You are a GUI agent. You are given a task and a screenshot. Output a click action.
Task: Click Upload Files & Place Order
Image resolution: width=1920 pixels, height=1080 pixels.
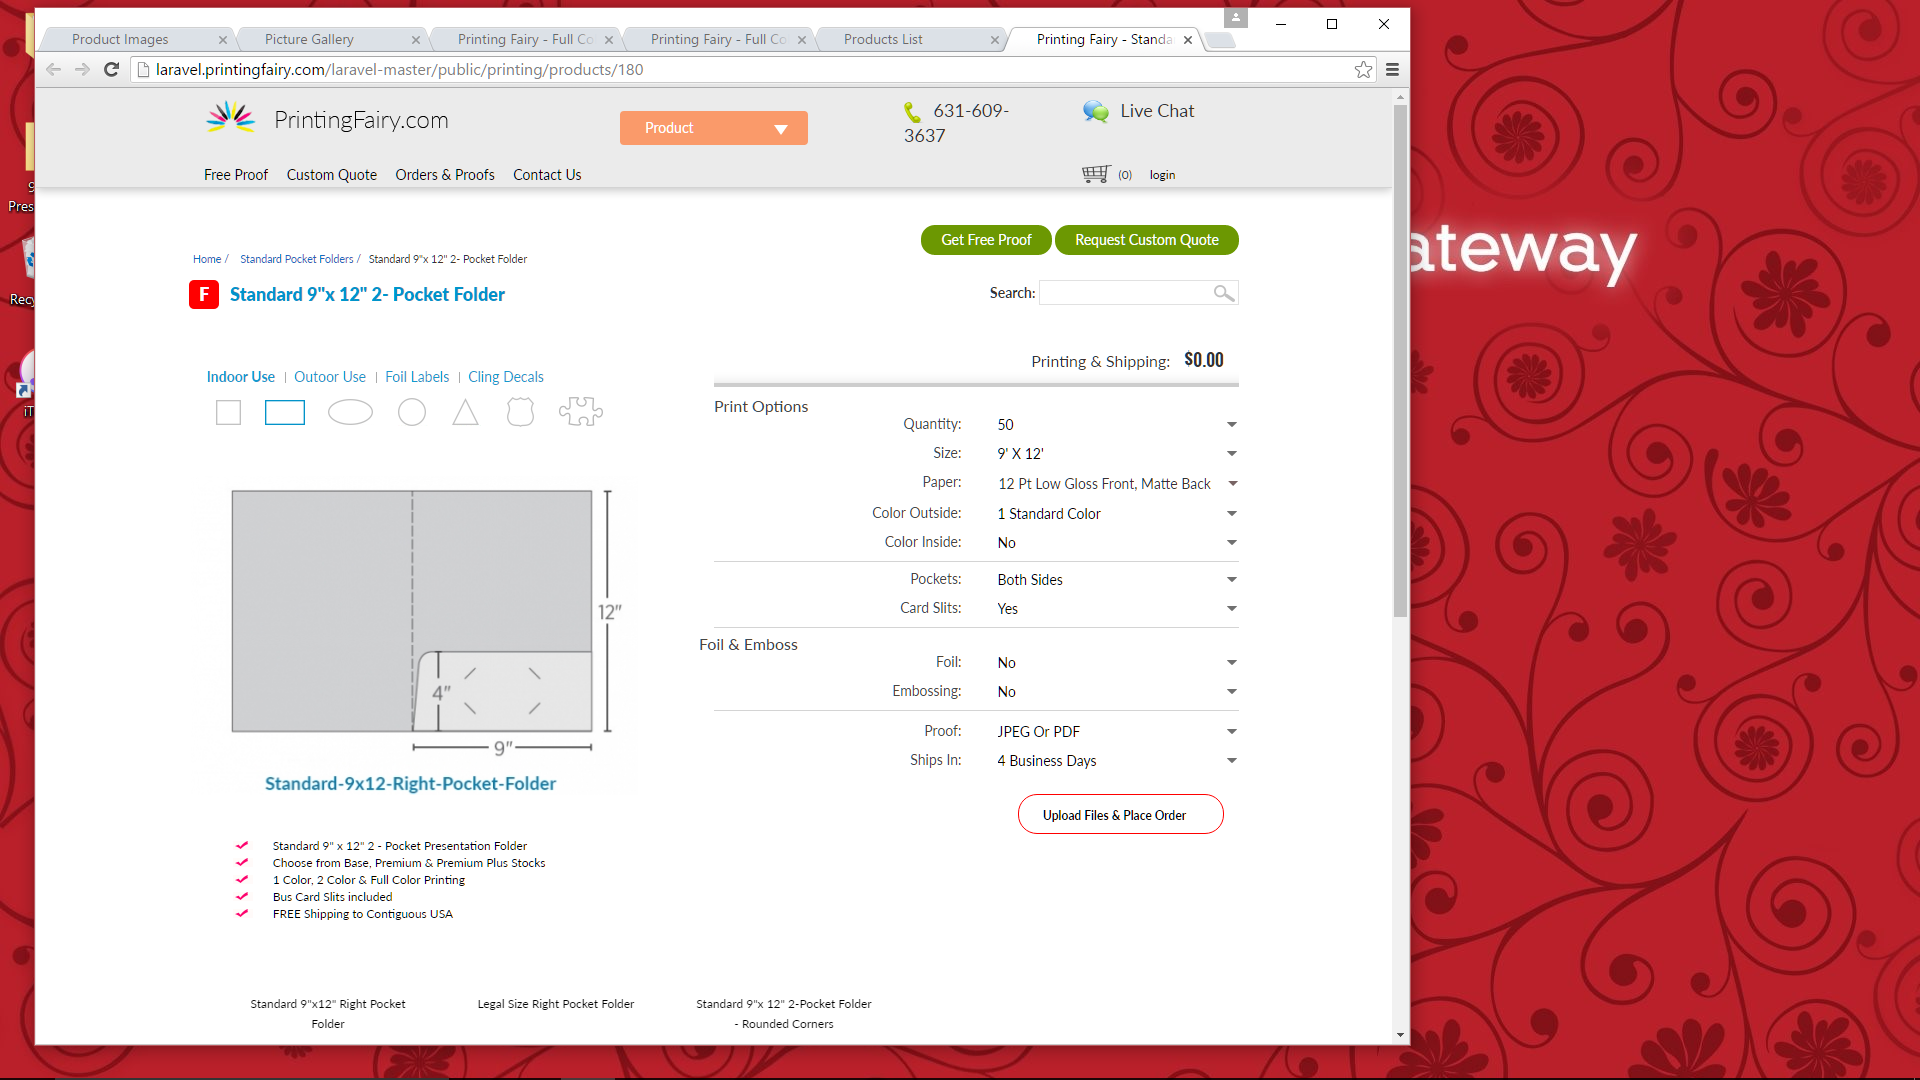1120,815
